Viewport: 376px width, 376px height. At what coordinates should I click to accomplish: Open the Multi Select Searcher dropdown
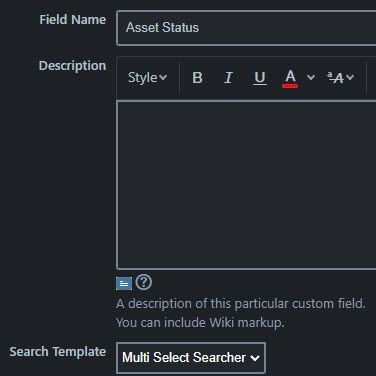click(191, 358)
